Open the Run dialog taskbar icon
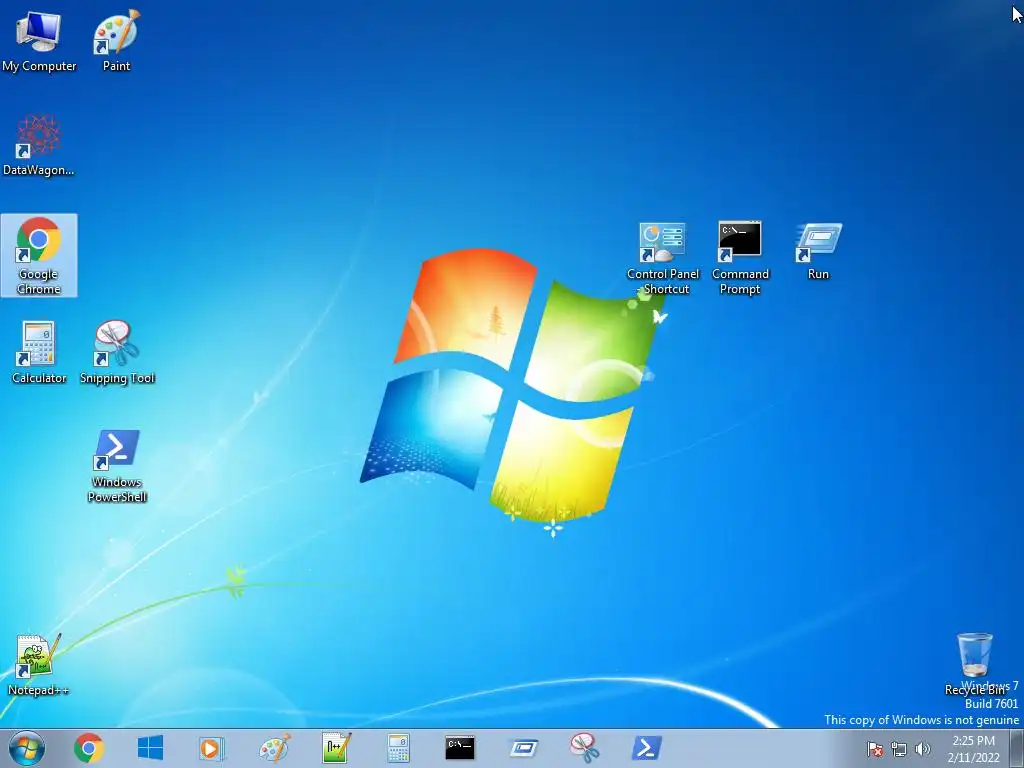This screenshot has width=1024, height=768. (x=523, y=748)
